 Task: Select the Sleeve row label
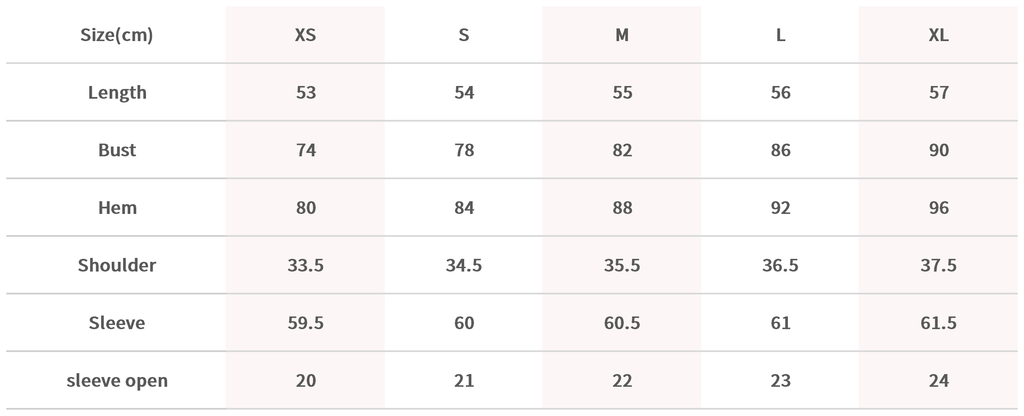pos(117,323)
